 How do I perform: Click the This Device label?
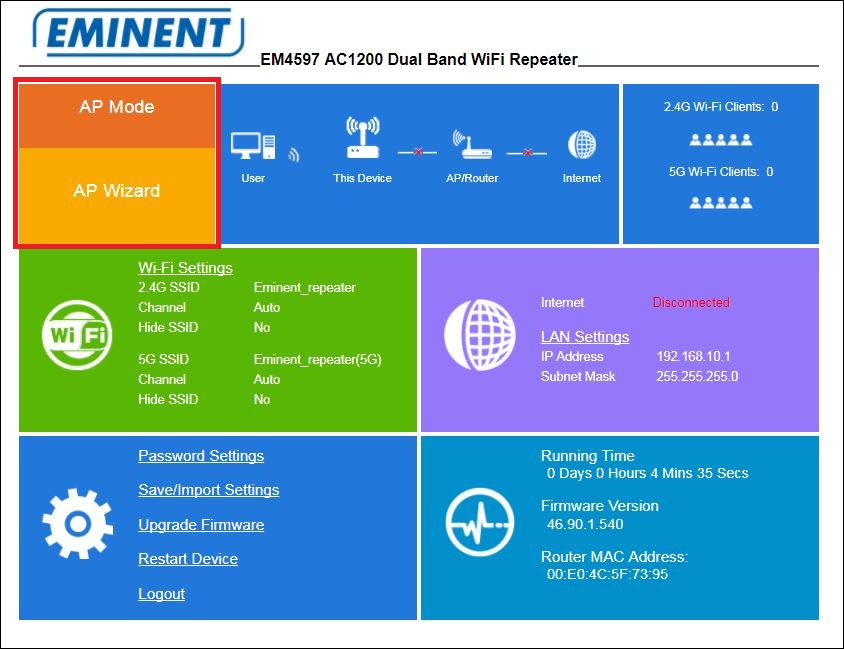click(362, 178)
